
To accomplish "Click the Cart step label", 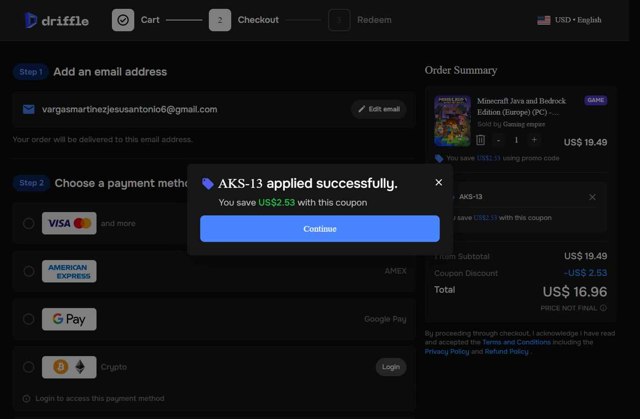I will [x=150, y=20].
